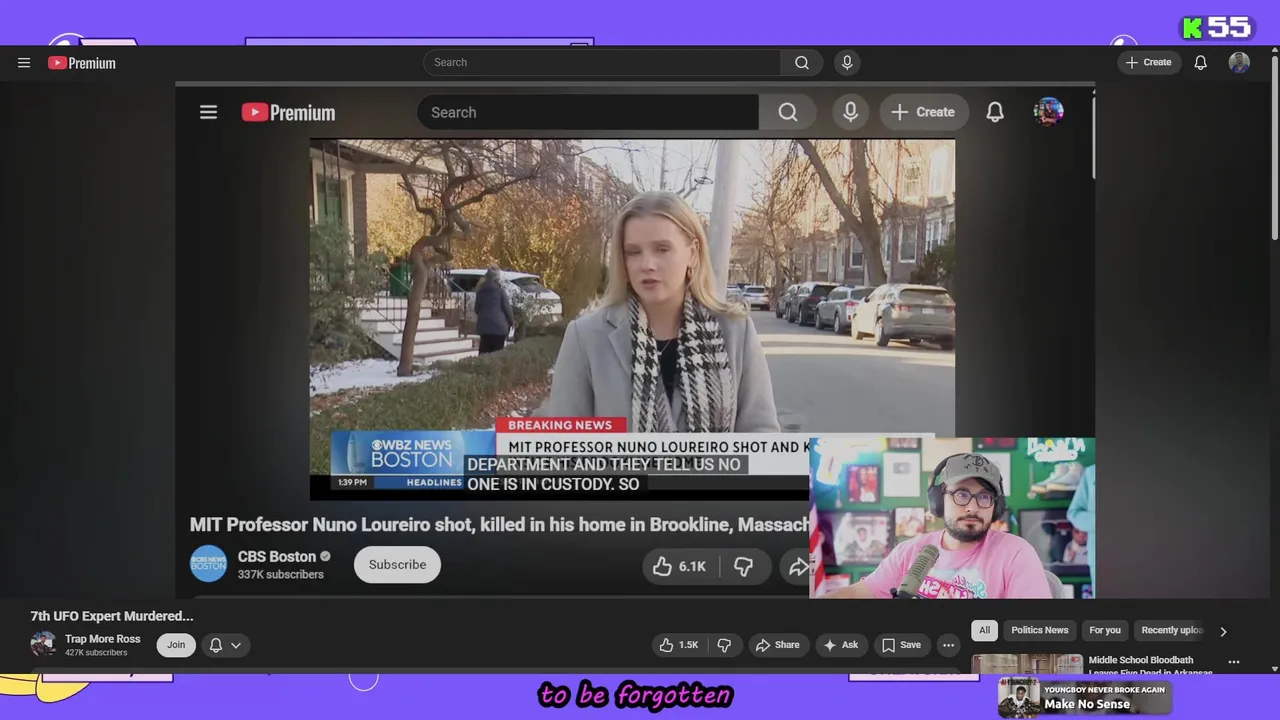Click the outer top-bar Create button

coord(1148,62)
